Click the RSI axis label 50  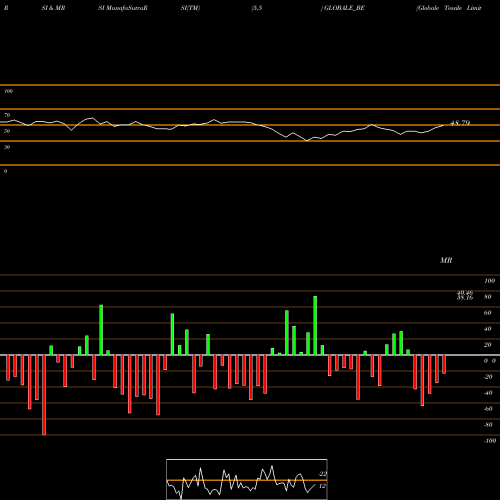(7, 131)
